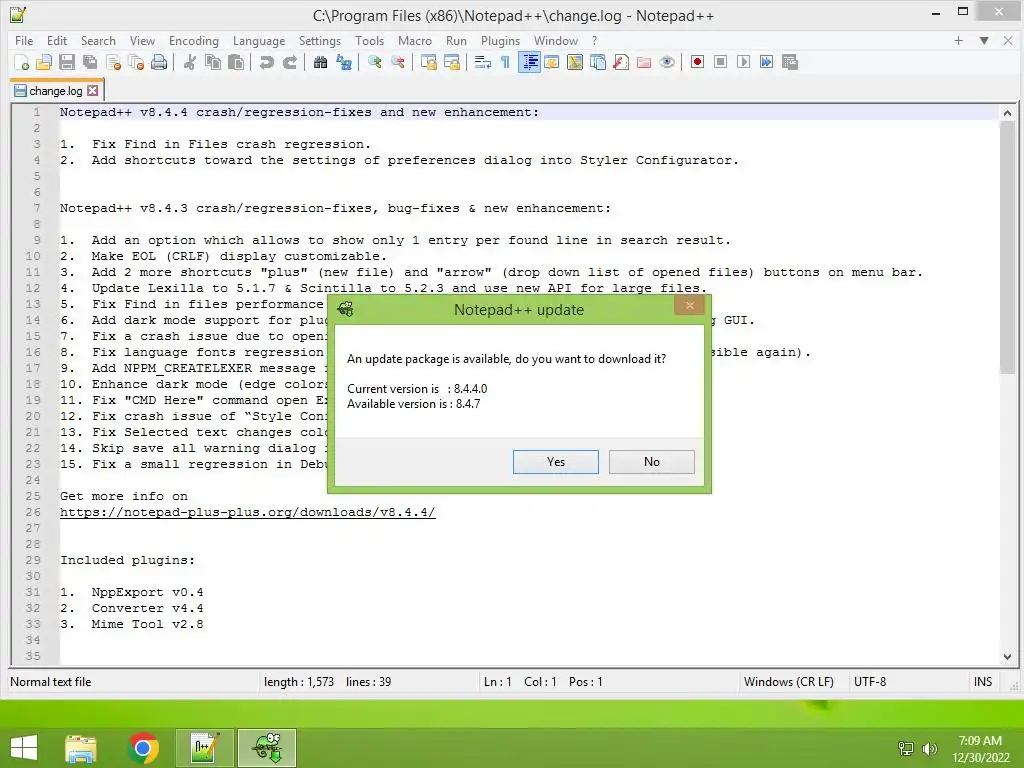Open the Encoding menu
1024x768 pixels.
[x=194, y=40]
